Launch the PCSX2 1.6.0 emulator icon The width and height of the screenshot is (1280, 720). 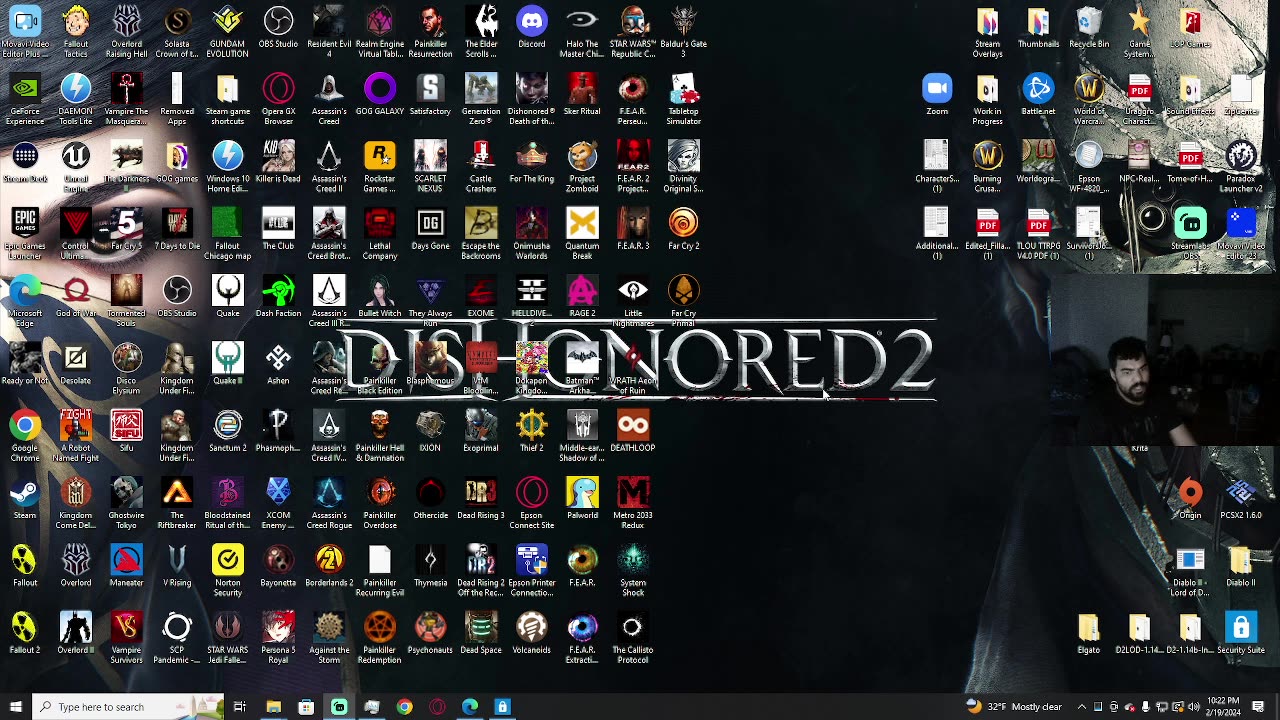click(x=1241, y=497)
